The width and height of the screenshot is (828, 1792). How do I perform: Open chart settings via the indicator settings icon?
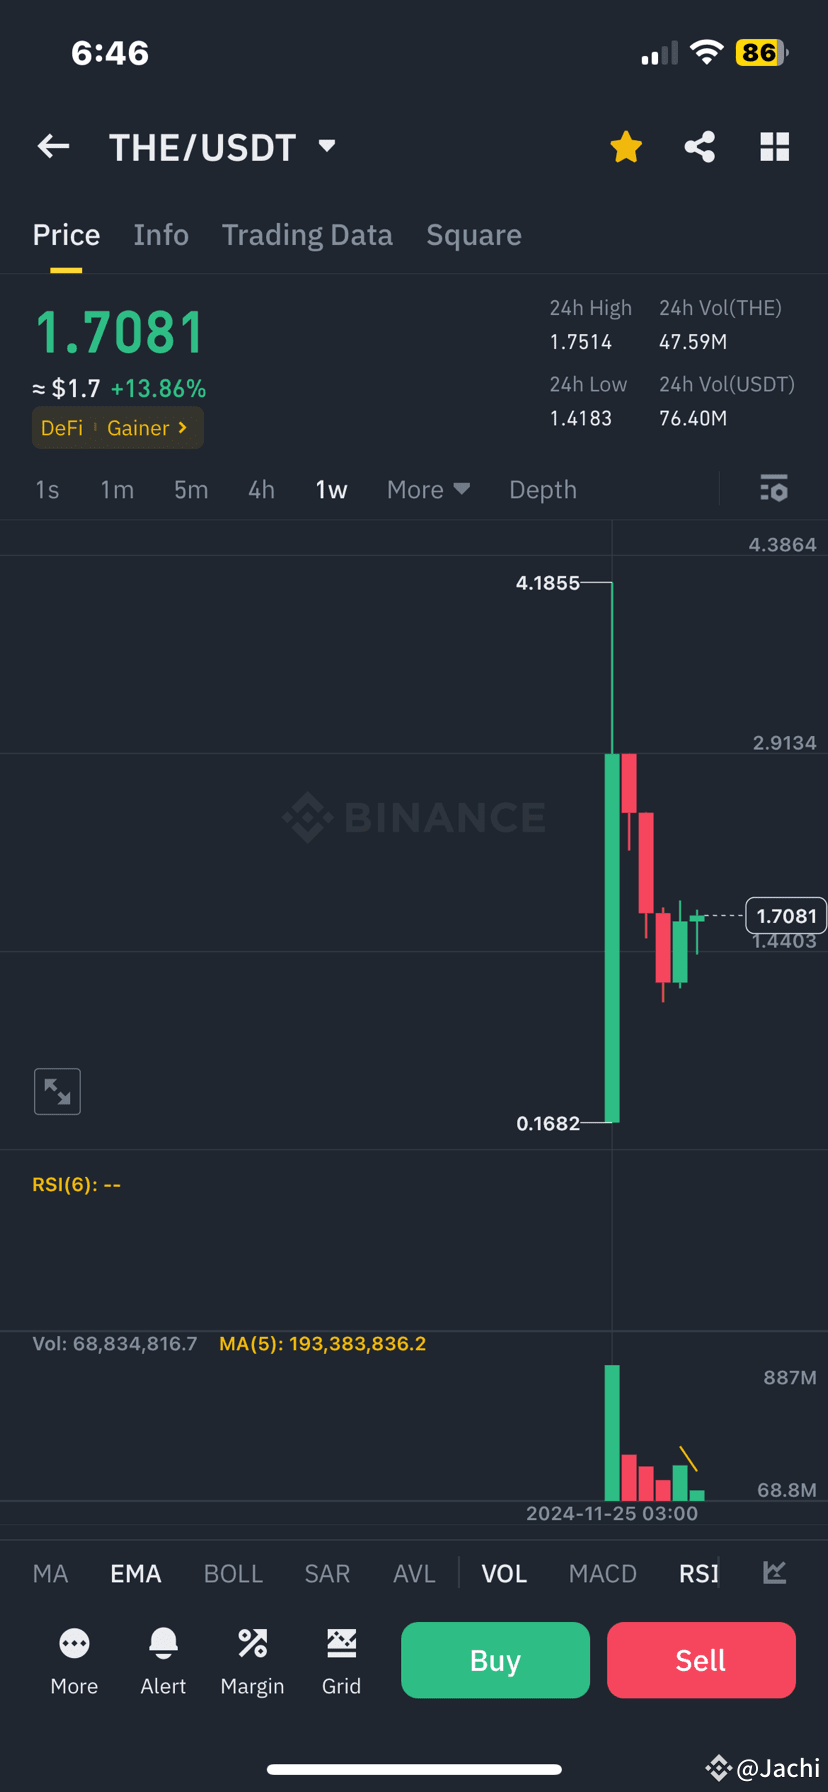(774, 489)
